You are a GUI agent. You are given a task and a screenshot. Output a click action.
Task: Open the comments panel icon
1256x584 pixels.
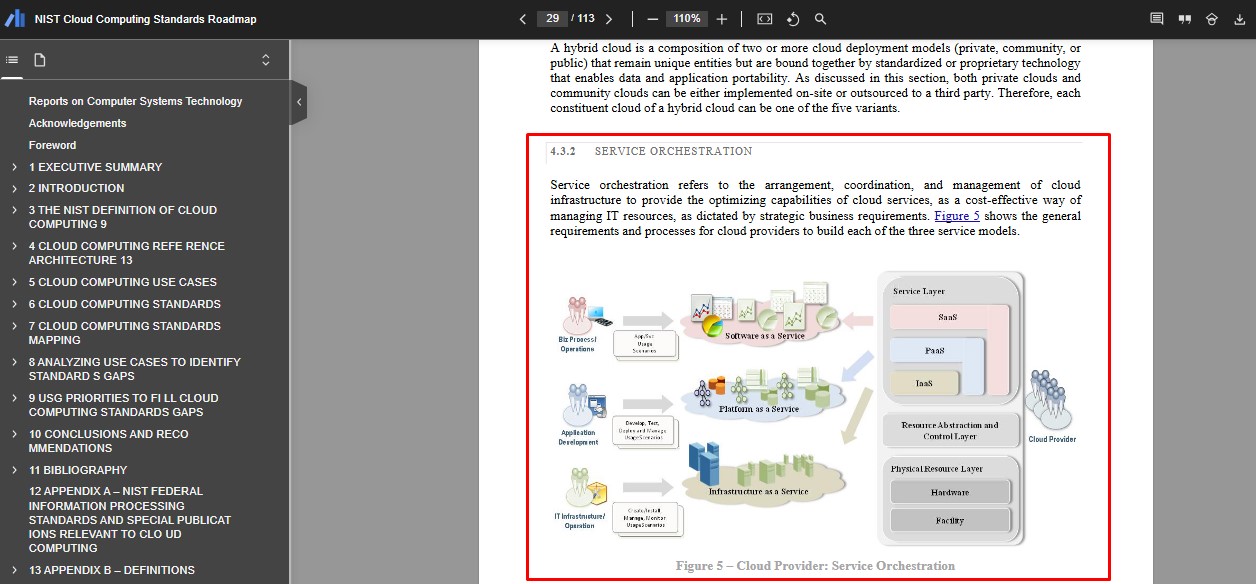[x=1157, y=19]
